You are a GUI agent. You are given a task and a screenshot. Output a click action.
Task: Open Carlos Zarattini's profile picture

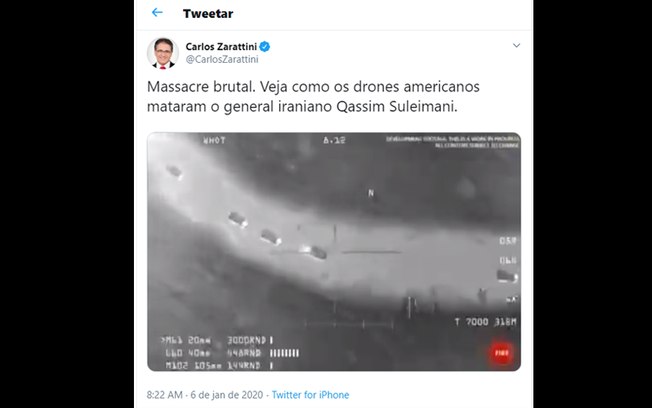point(163,53)
